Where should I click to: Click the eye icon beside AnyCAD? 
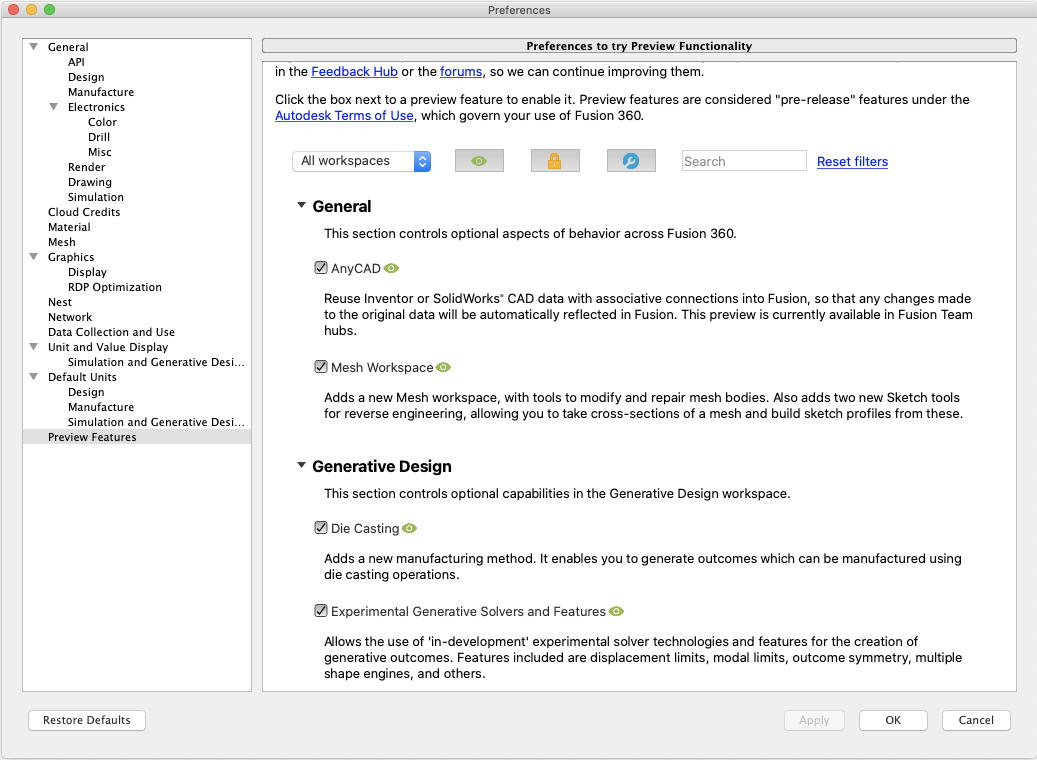392,268
